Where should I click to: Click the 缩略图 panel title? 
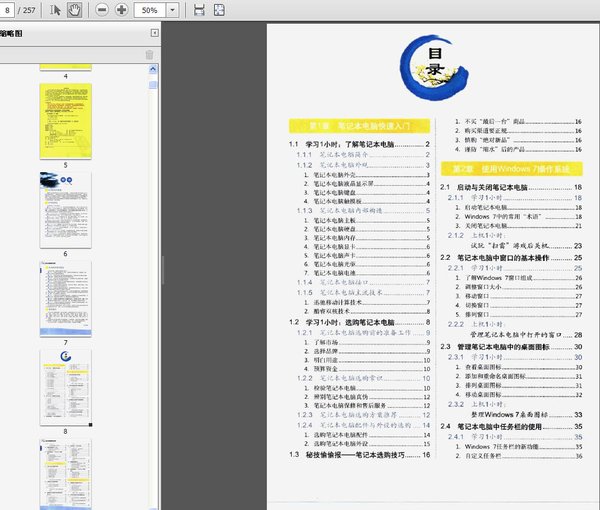point(11,33)
